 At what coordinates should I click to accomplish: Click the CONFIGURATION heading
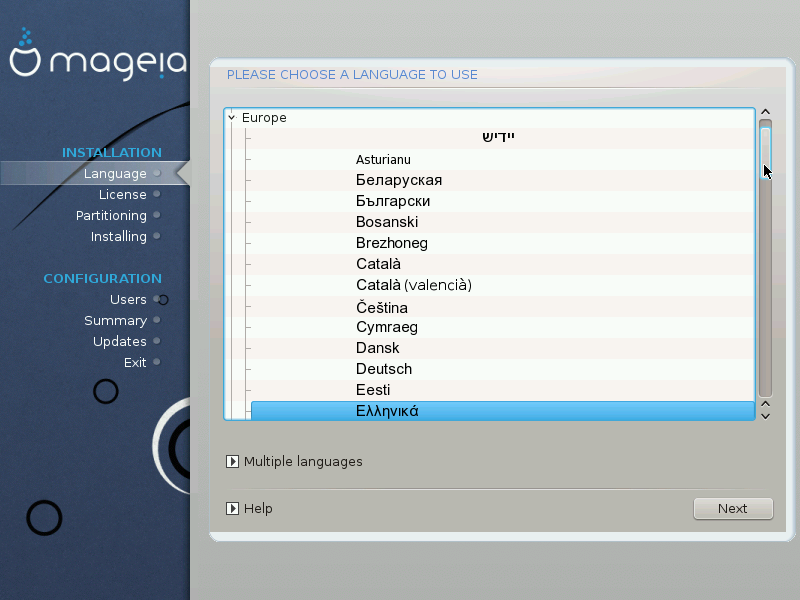point(103,279)
